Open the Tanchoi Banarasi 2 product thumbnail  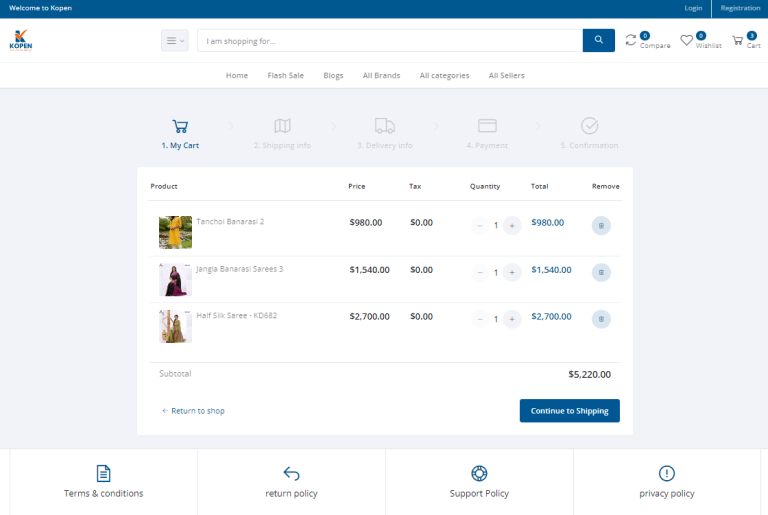175,232
